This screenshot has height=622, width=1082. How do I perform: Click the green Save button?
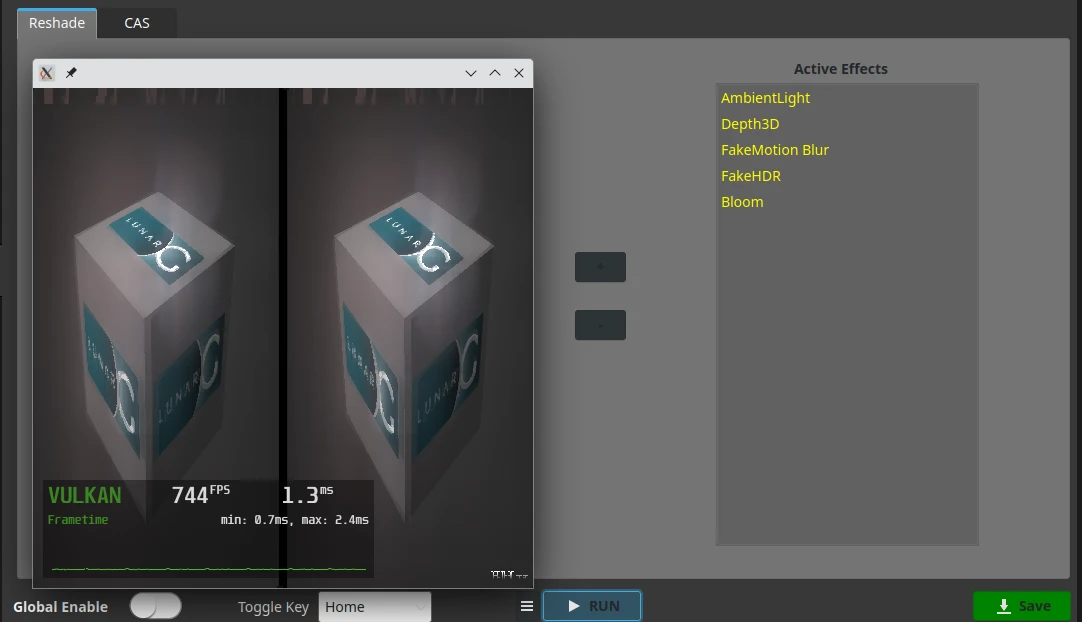1021,606
